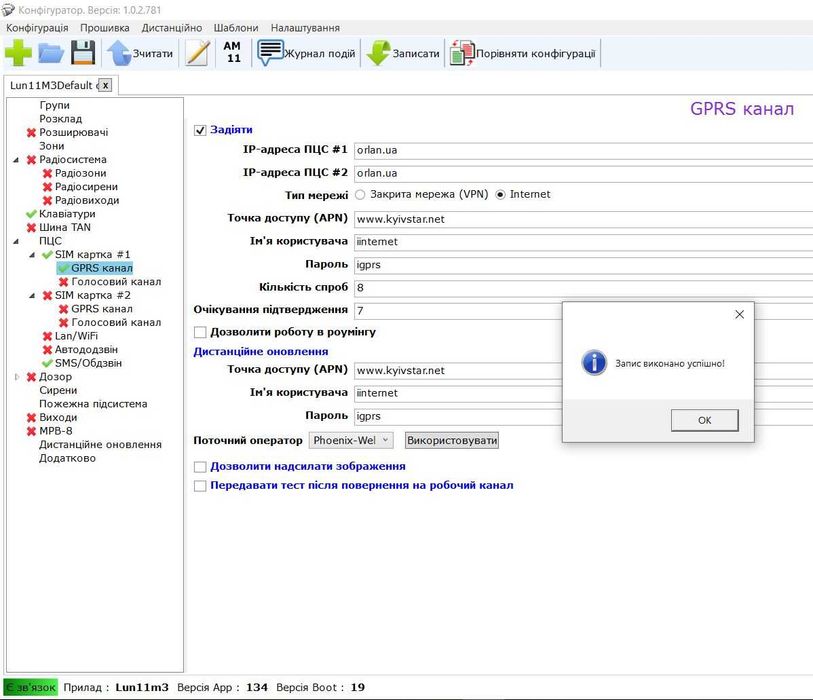Select Зони in the tree
This screenshot has width=813, height=700.
(x=52, y=146)
